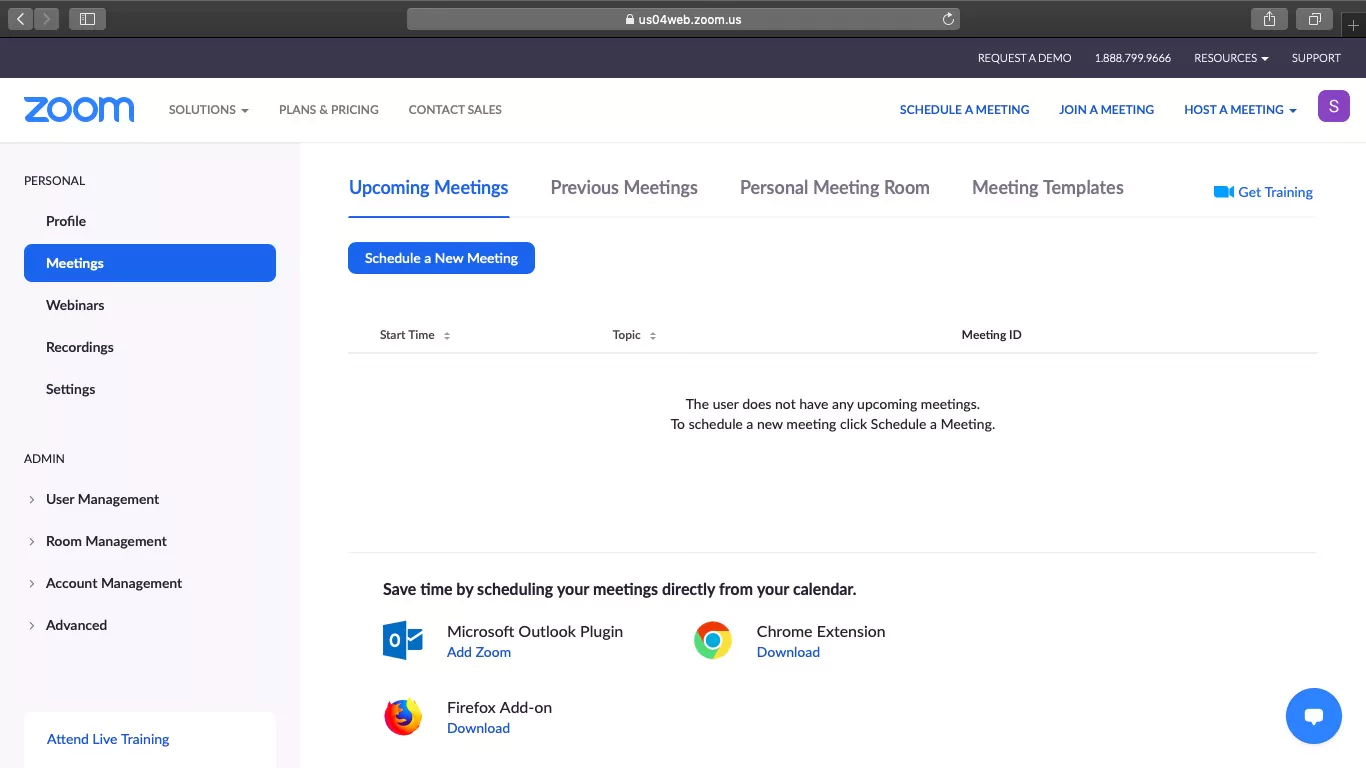Click the Zoom logo
The height and width of the screenshot is (768, 1366).
(79, 110)
